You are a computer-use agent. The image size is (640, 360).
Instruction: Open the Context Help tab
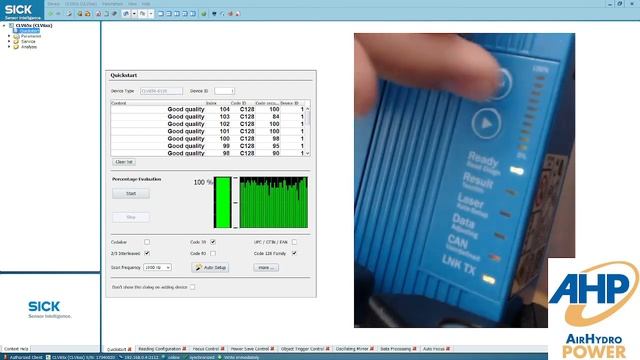tap(16, 349)
